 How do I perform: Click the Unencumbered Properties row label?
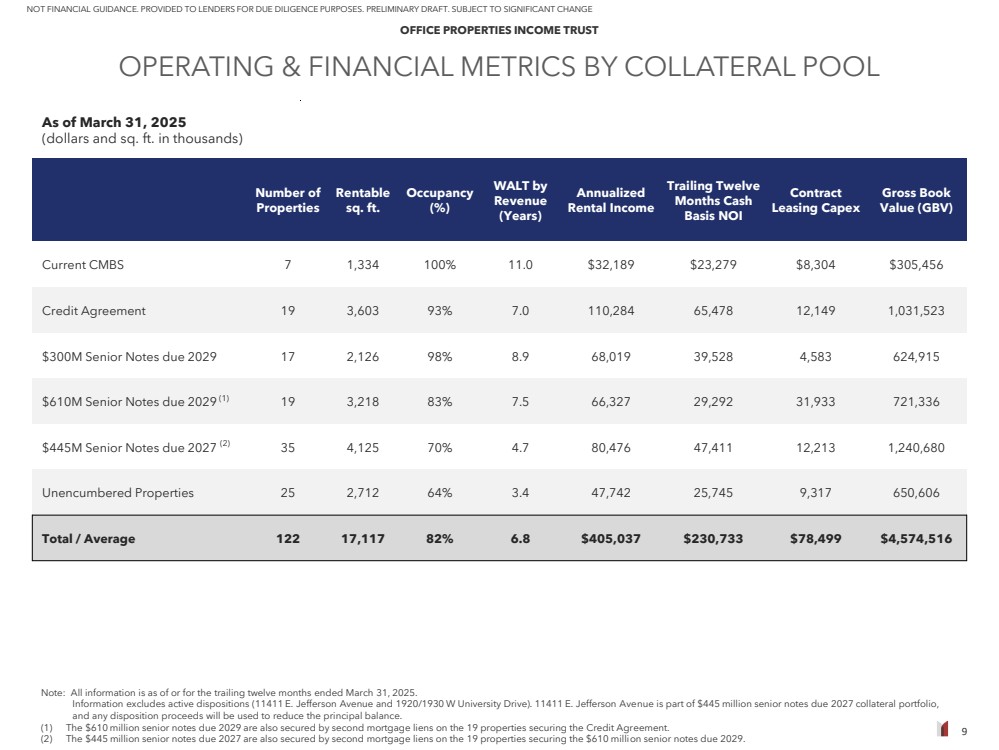[x=118, y=493]
